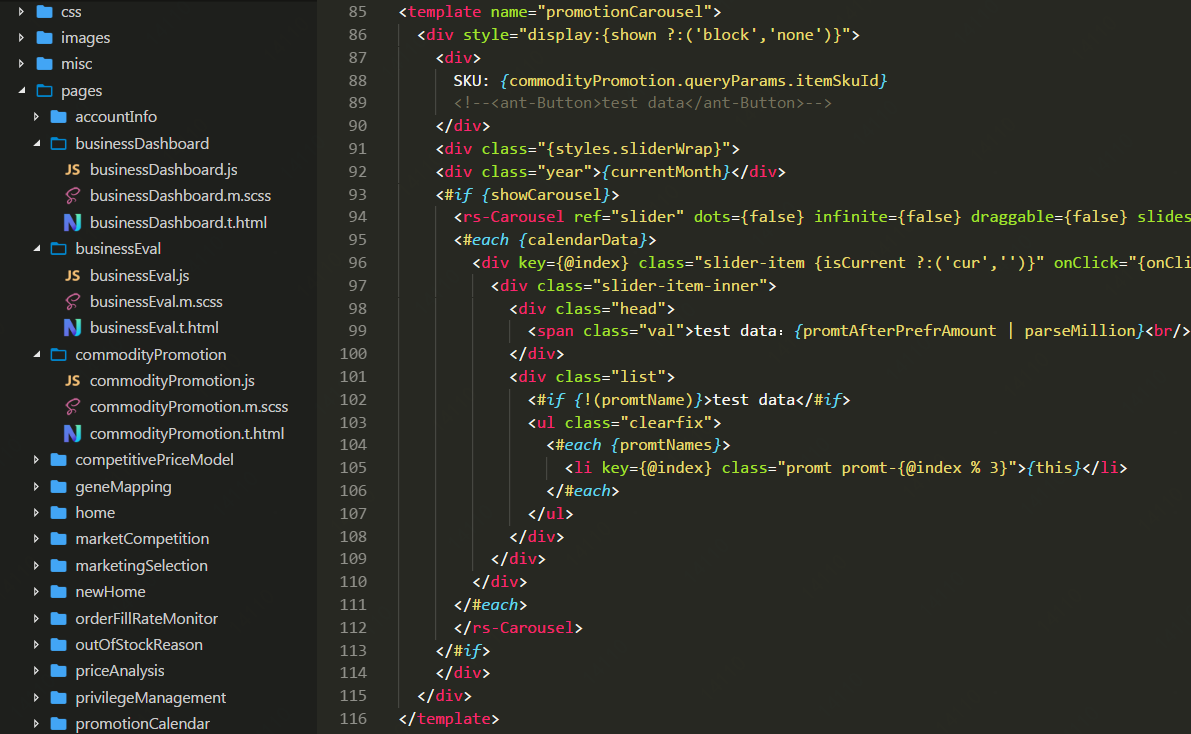Click the JS icon of businessDashboard.js
This screenshot has width=1191, height=734.
[x=72, y=169]
